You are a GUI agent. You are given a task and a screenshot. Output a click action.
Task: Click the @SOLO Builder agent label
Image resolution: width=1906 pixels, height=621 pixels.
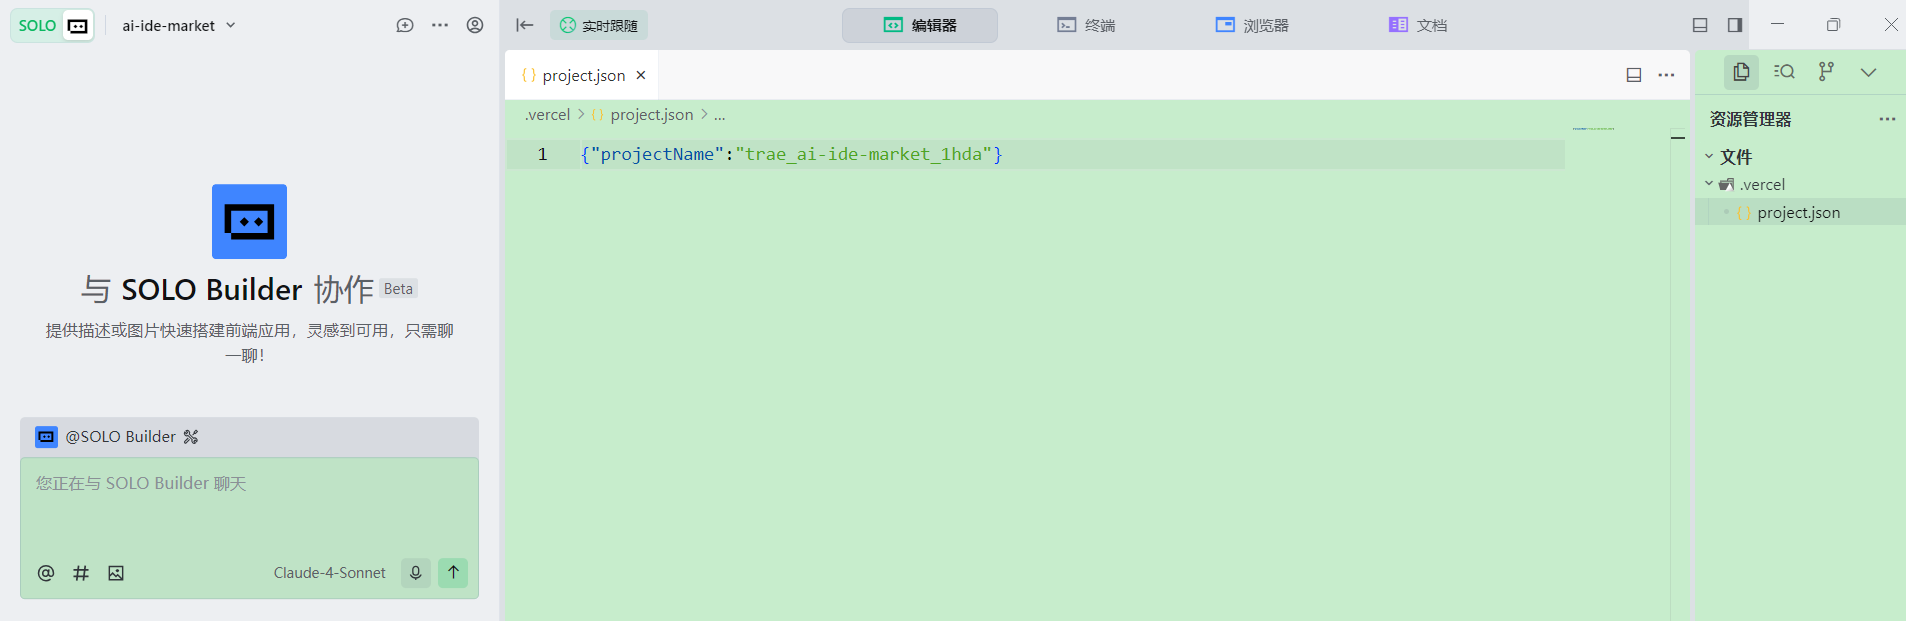121,437
